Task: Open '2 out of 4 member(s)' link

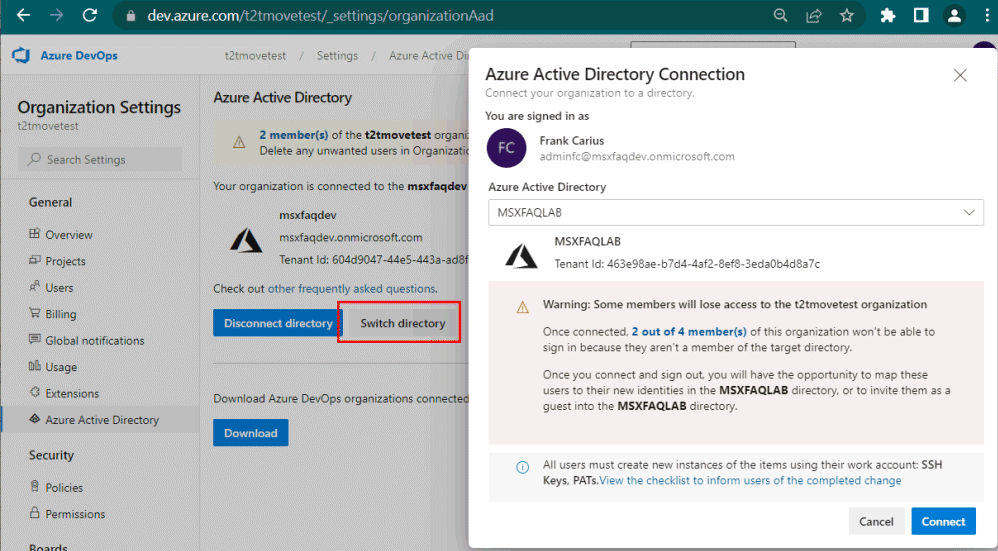Action: click(x=689, y=331)
